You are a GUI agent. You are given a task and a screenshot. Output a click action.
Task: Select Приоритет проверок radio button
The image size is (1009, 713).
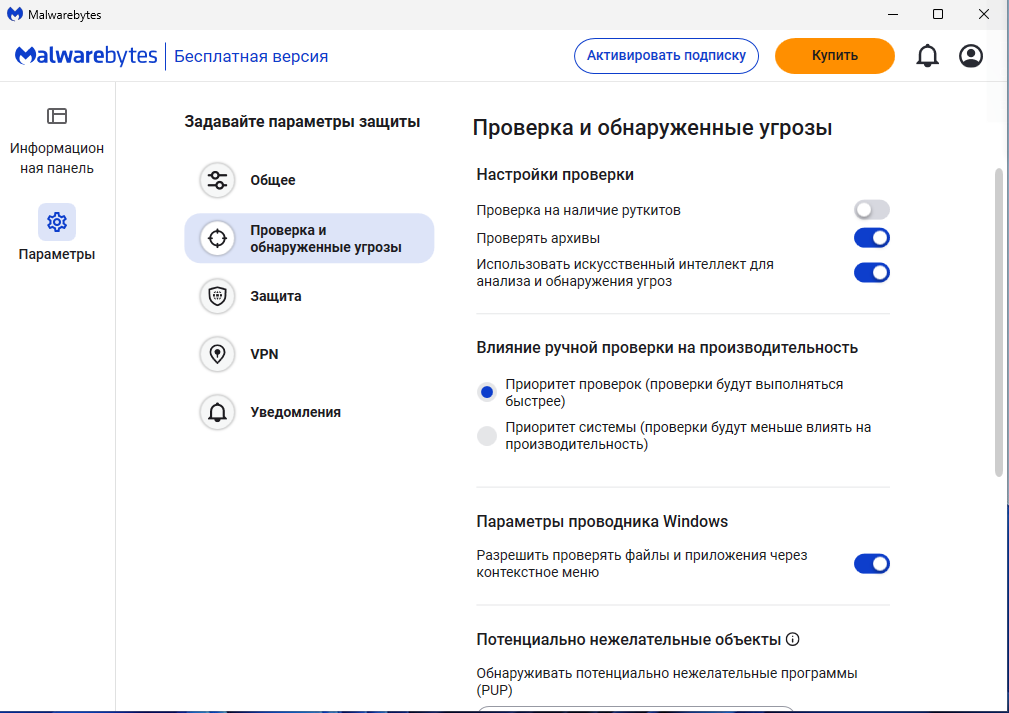pyautogui.click(x=487, y=392)
